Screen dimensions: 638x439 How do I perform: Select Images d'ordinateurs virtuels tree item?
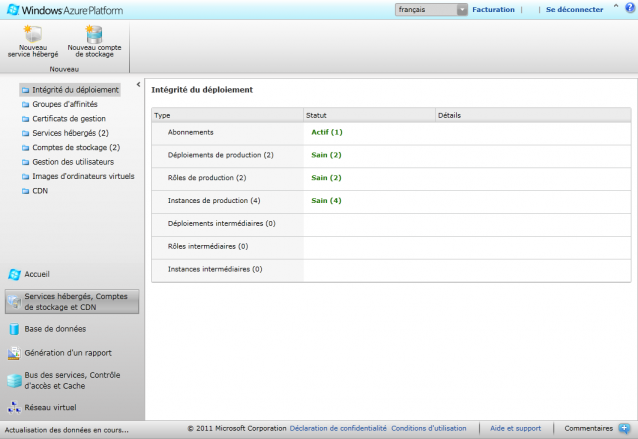tap(83, 176)
